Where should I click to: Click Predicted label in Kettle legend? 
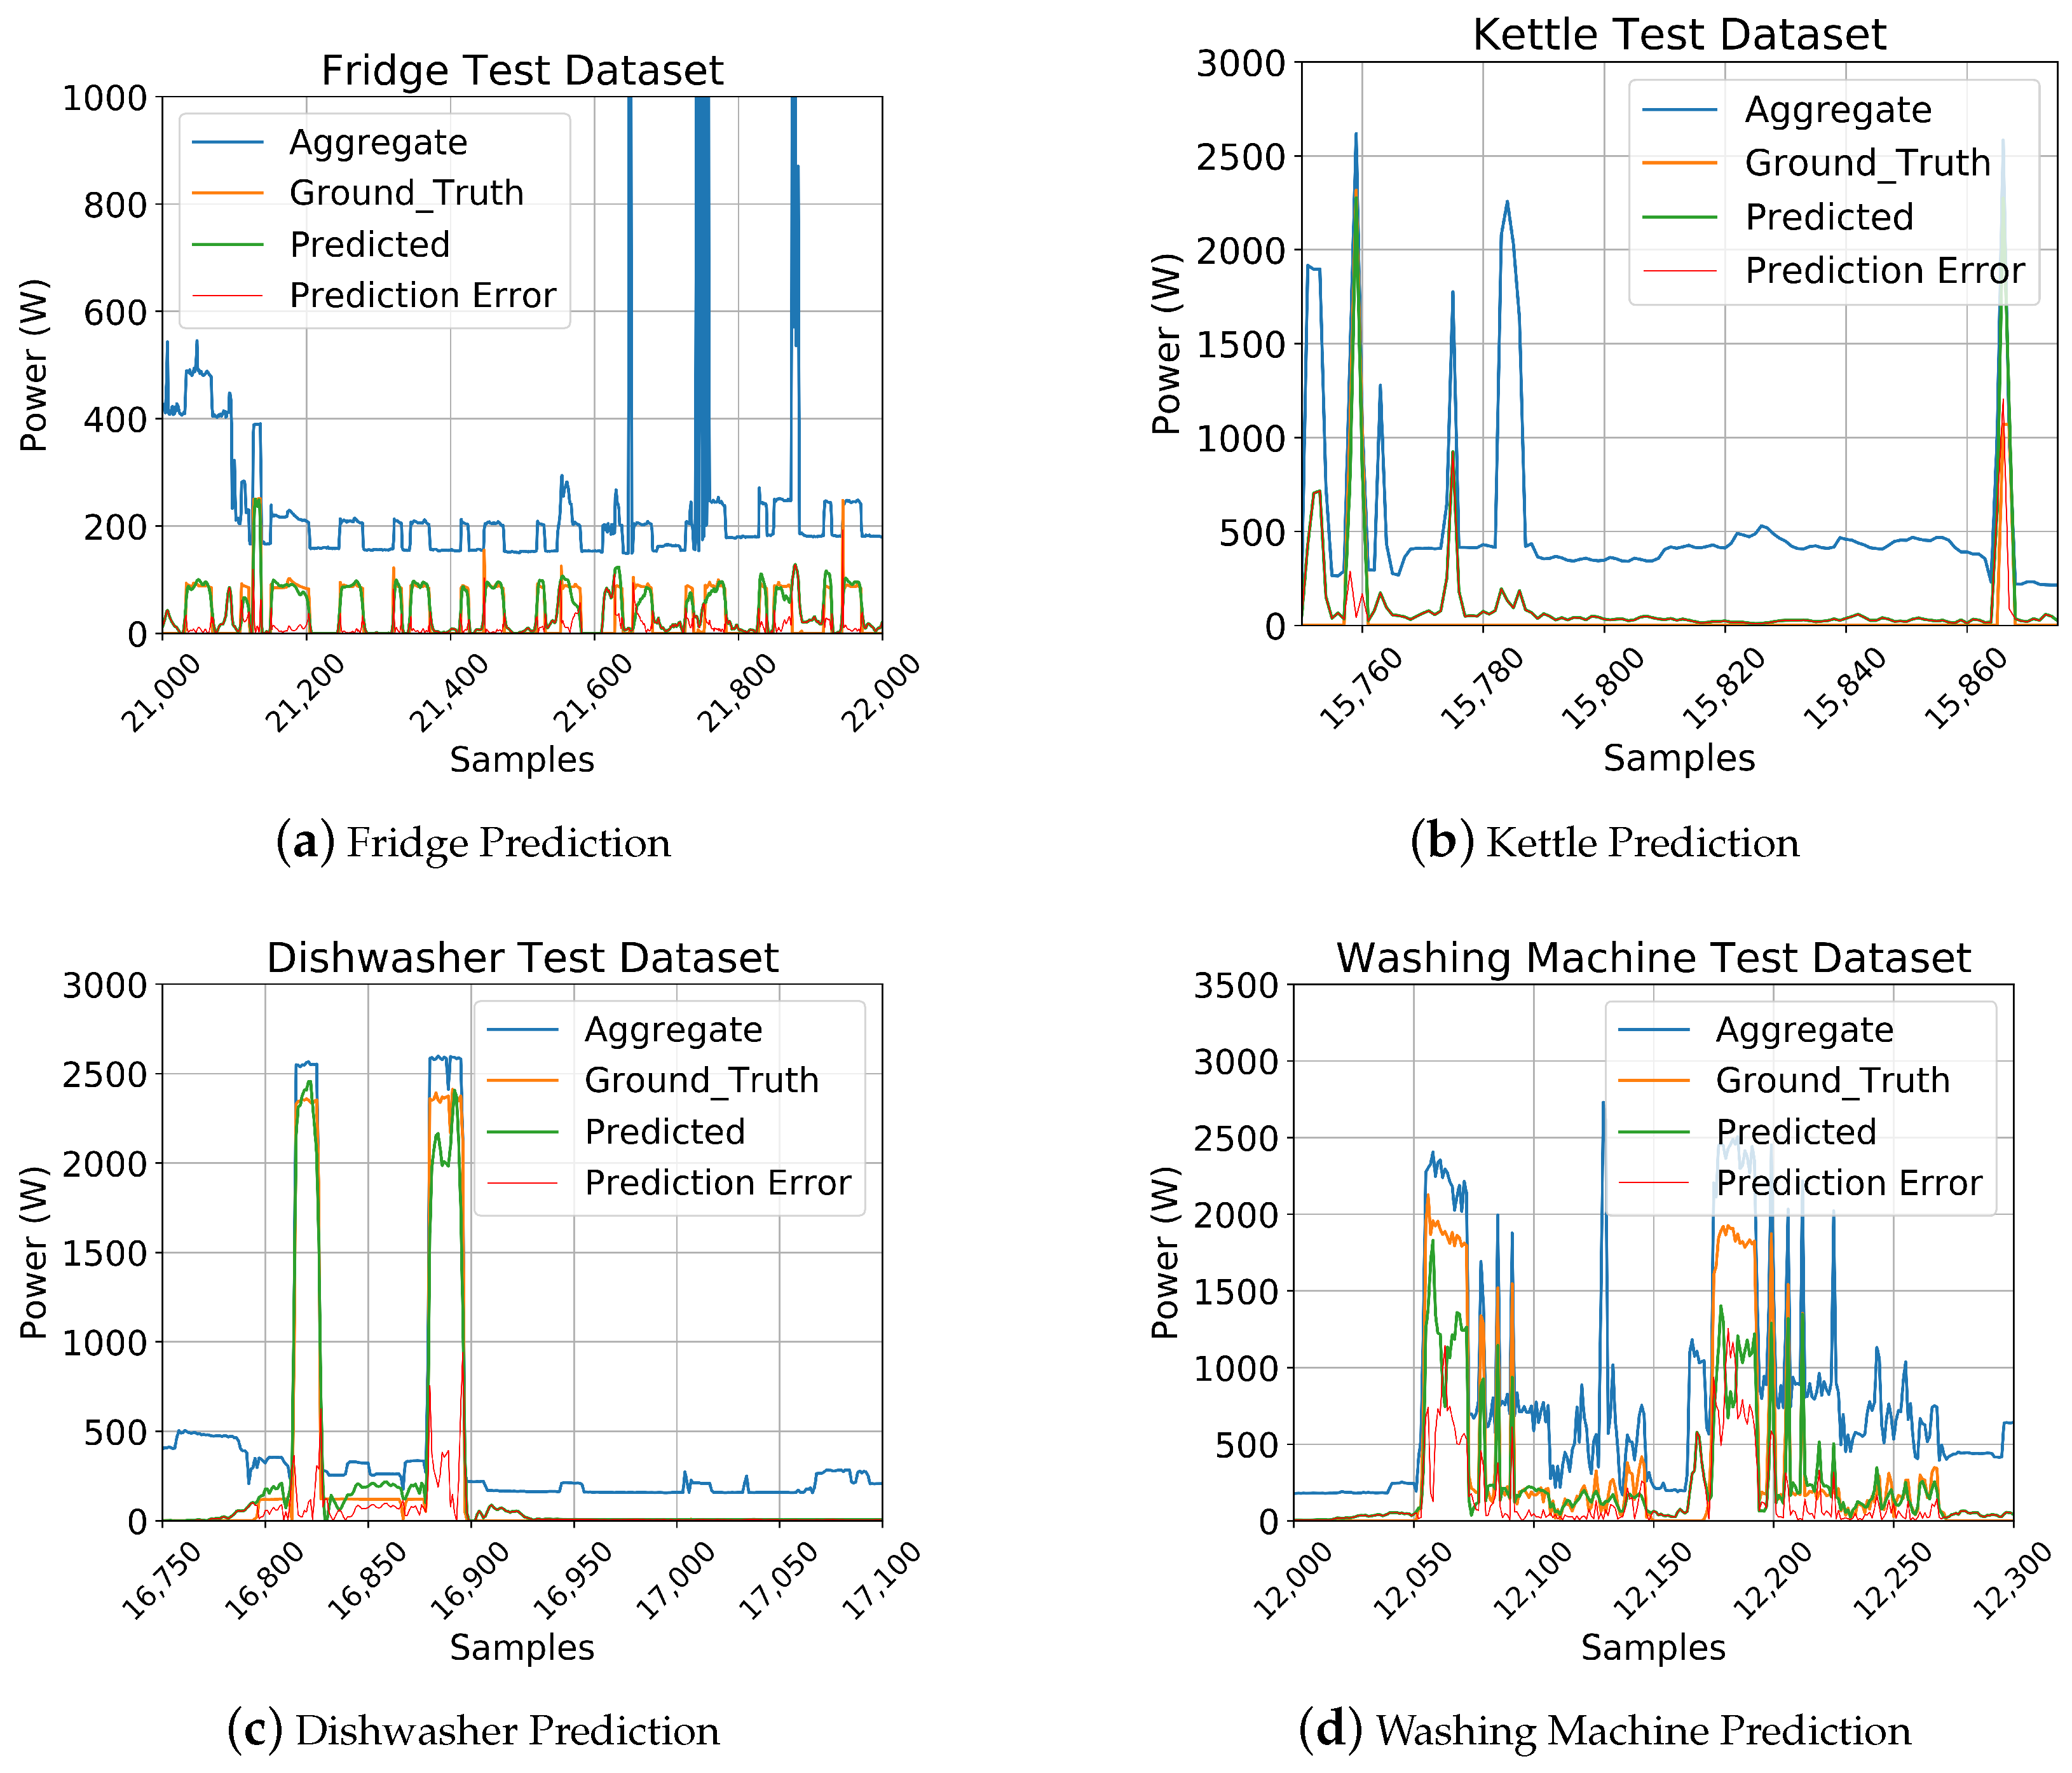[1829, 217]
